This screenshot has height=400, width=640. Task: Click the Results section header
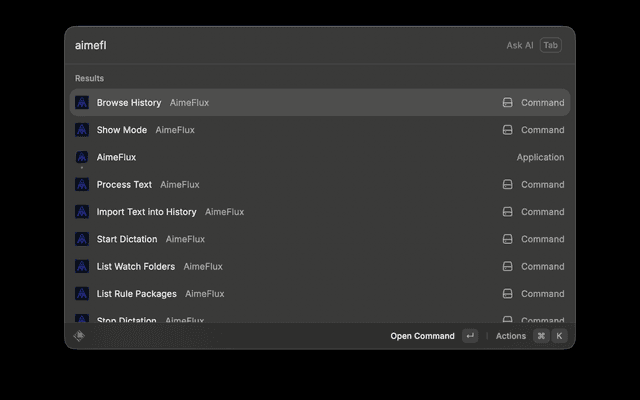(x=89, y=78)
